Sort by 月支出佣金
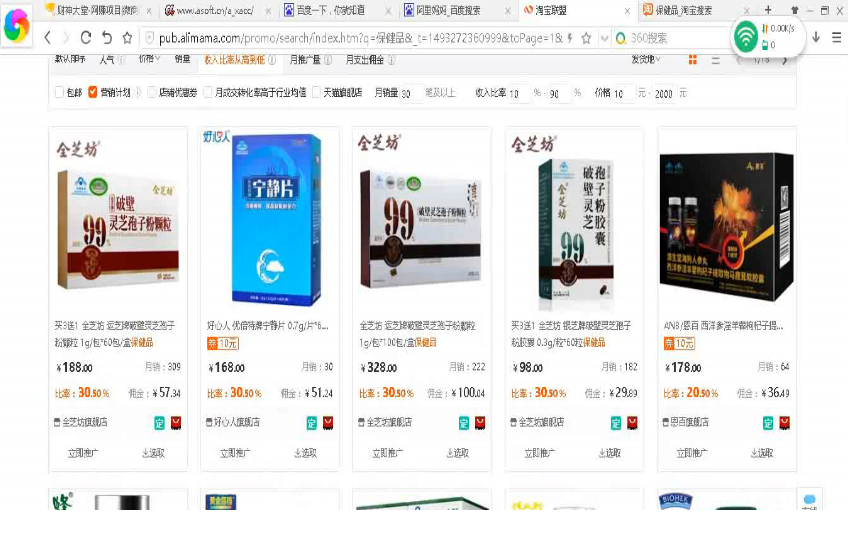 pyautogui.click(x=365, y=59)
